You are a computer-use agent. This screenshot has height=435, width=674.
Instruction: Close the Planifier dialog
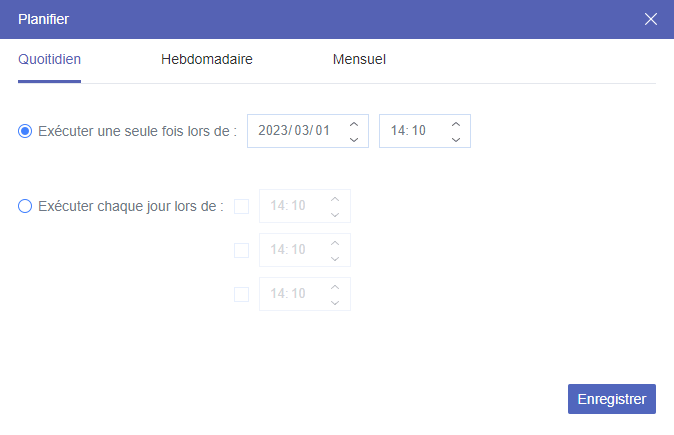(x=651, y=19)
